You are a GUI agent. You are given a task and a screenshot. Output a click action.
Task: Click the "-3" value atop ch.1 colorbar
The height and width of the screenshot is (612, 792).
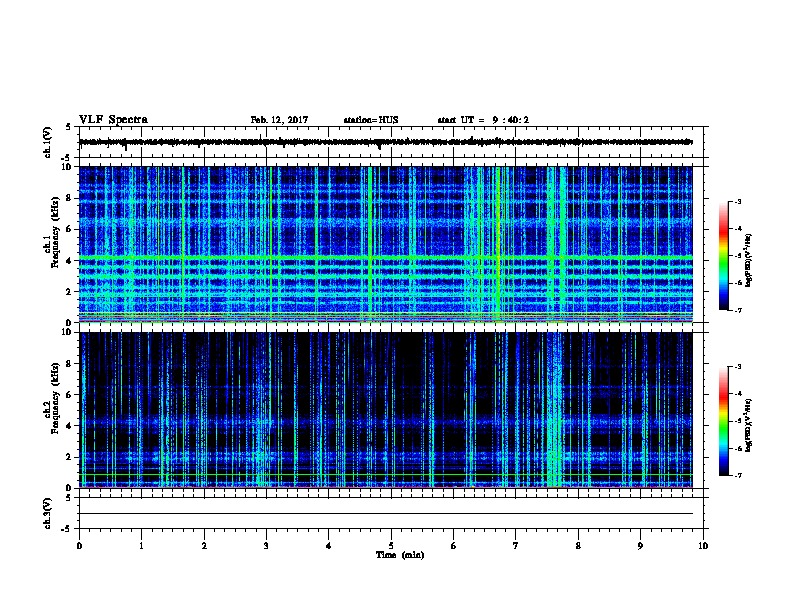coord(738,201)
